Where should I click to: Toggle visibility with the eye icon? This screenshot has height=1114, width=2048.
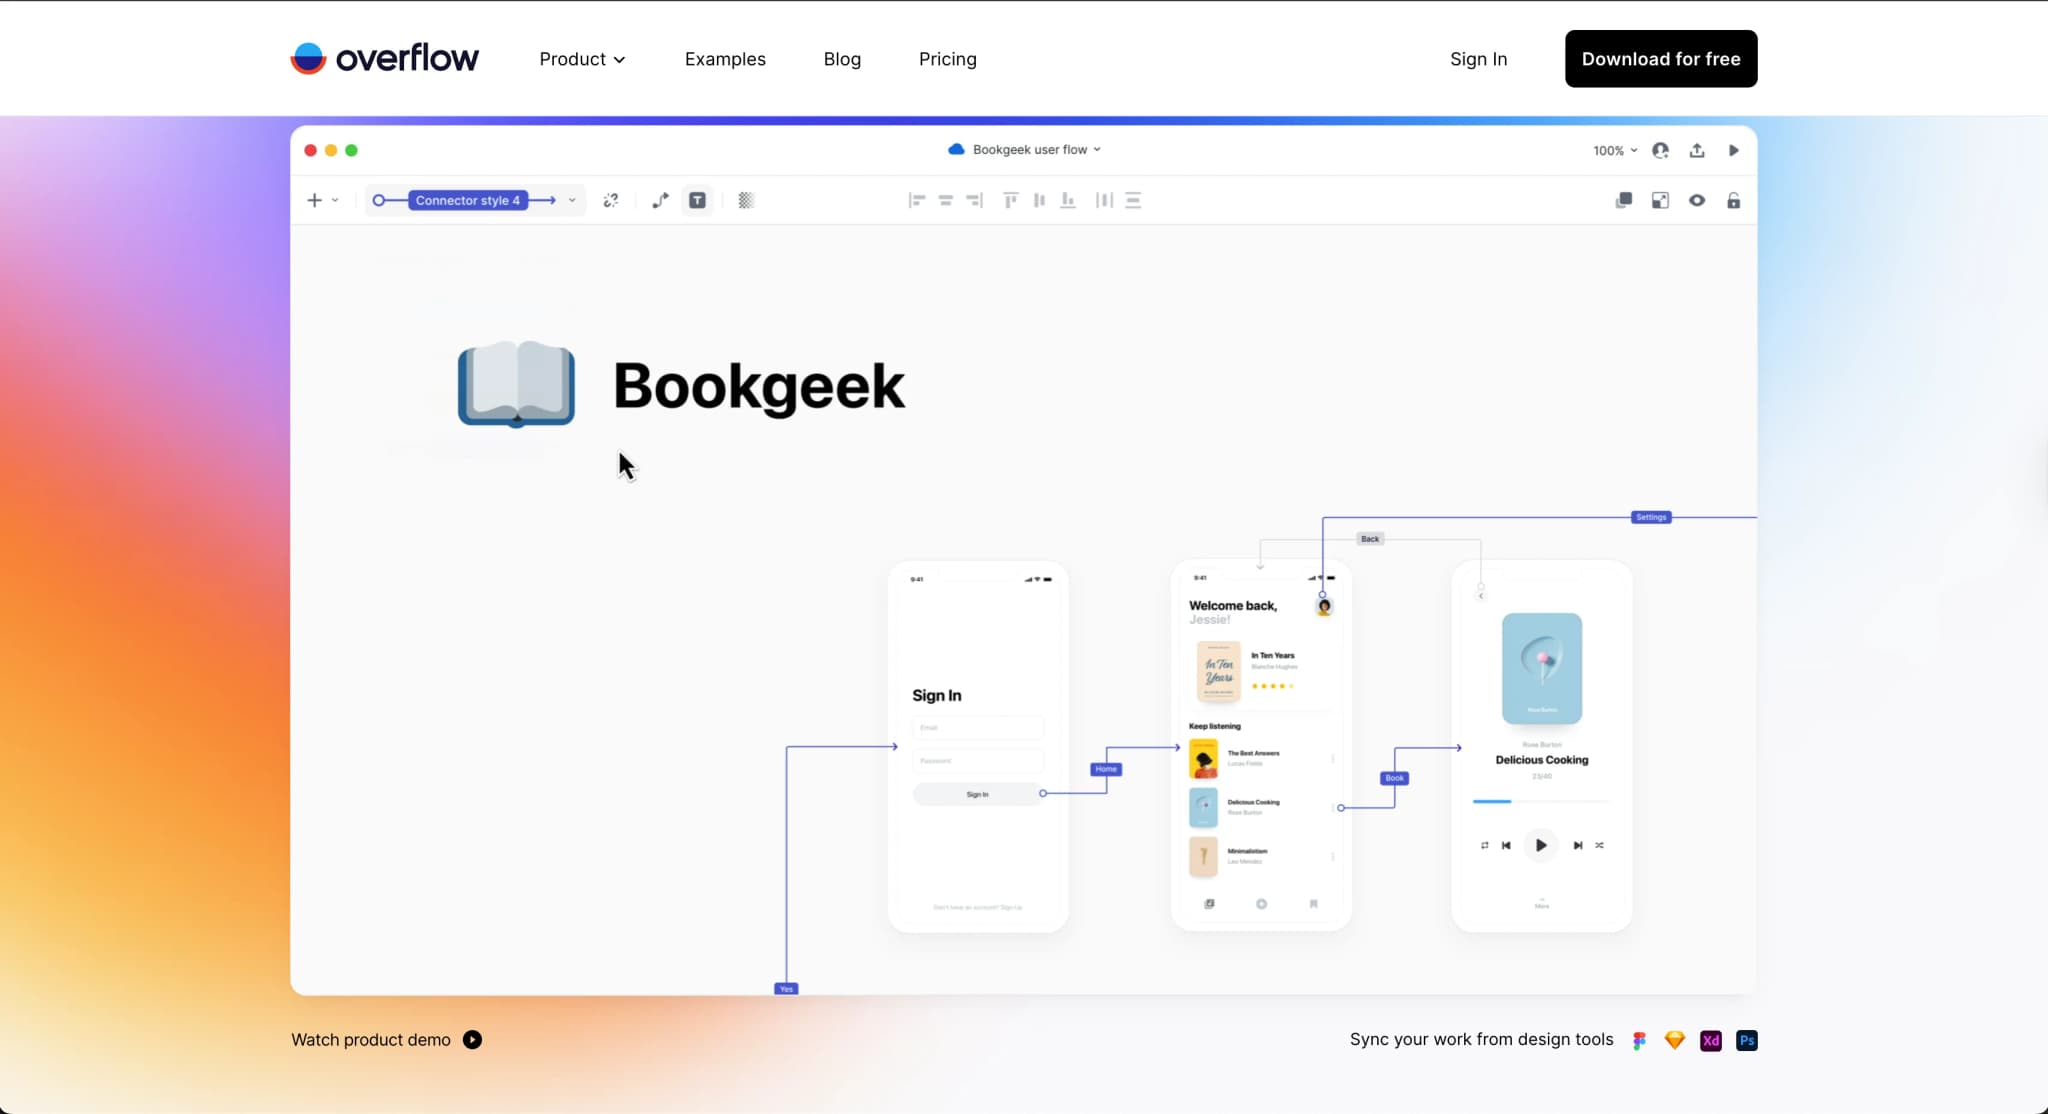pos(1697,200)
